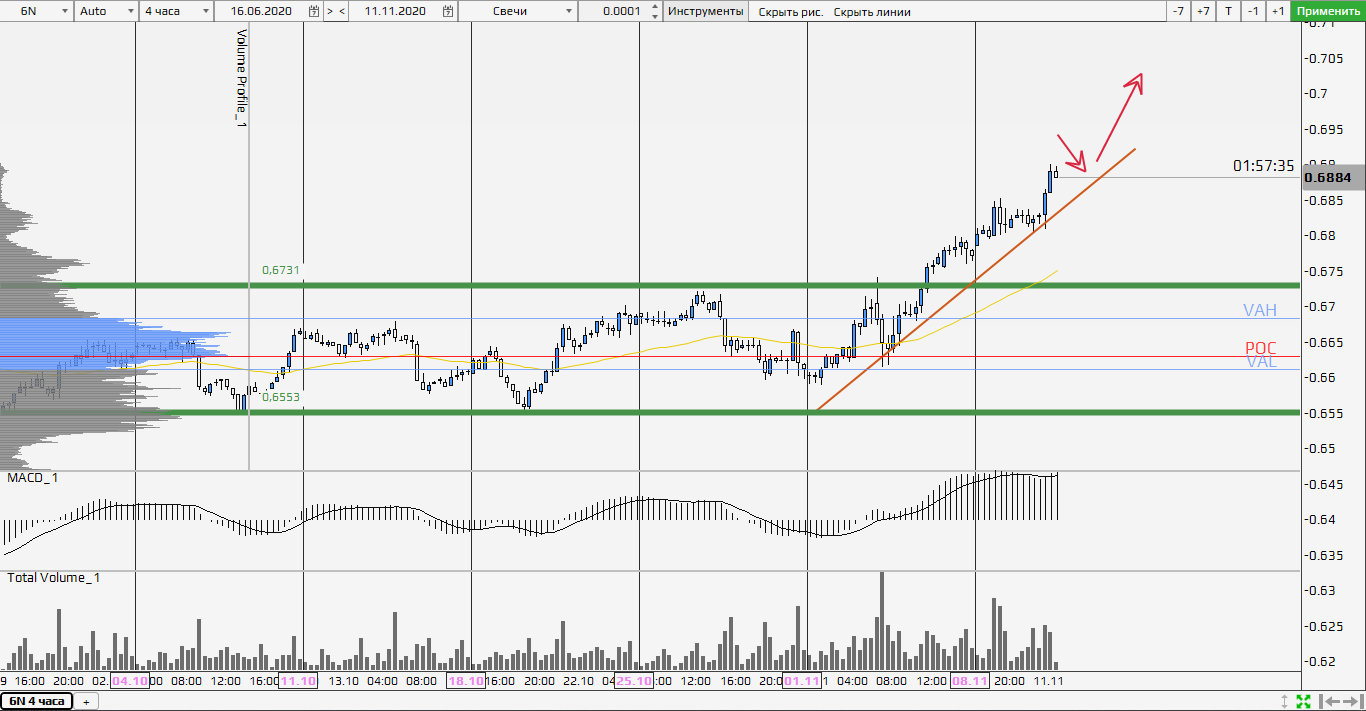Add a new chart tab with plus
The width and height of the screenshot is (1366, 711).
pyautogui.click(x=86, y=702)
